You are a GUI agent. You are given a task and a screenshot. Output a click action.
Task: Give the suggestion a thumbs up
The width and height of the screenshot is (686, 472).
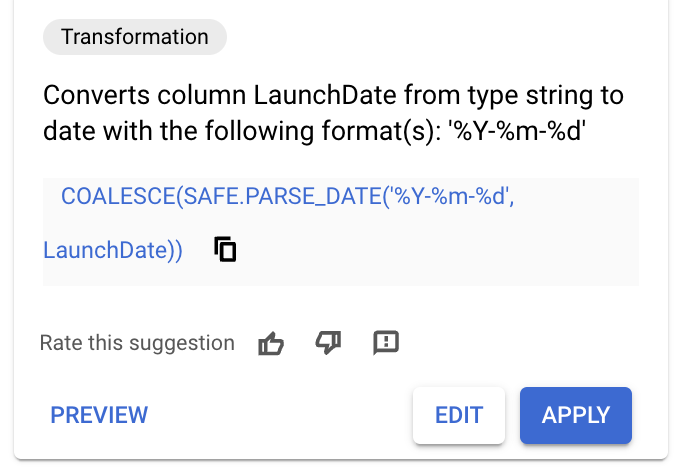coord(271,343)
